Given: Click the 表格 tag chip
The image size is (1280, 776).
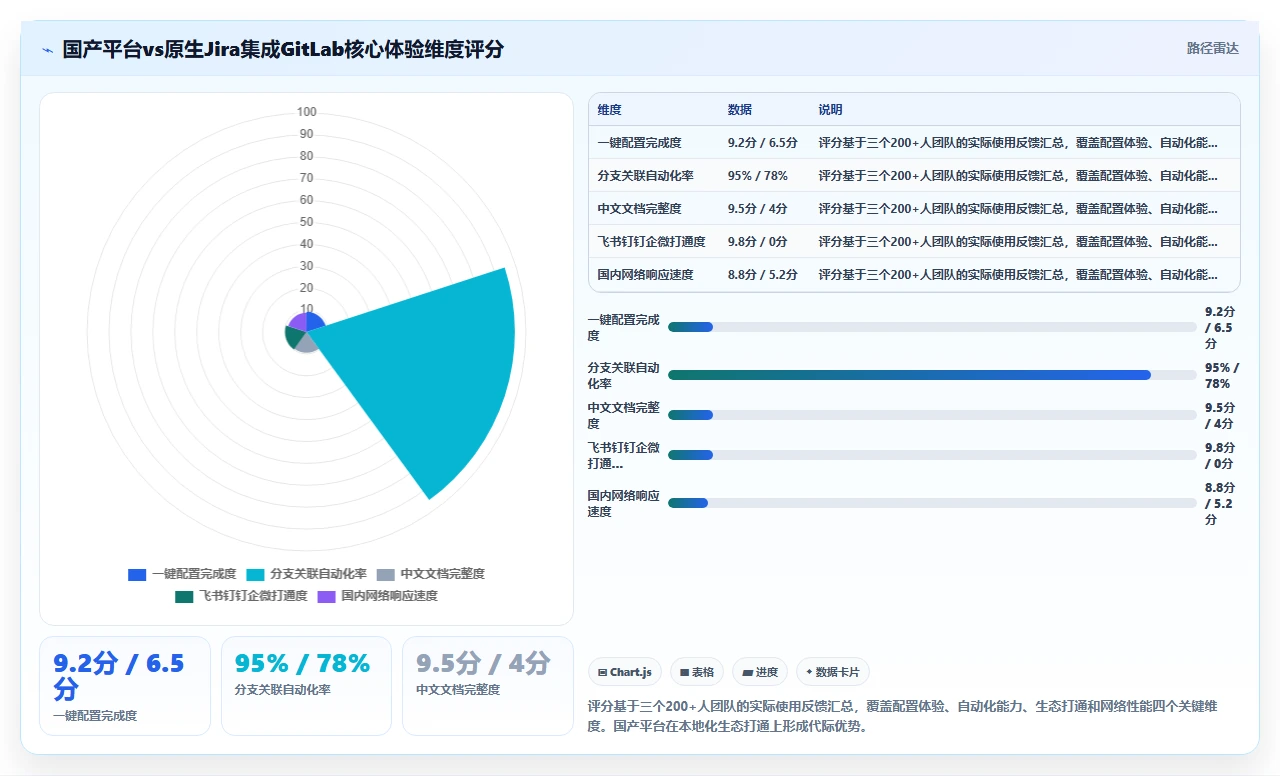Looking at the screenshot, I should tap(697, 672).
